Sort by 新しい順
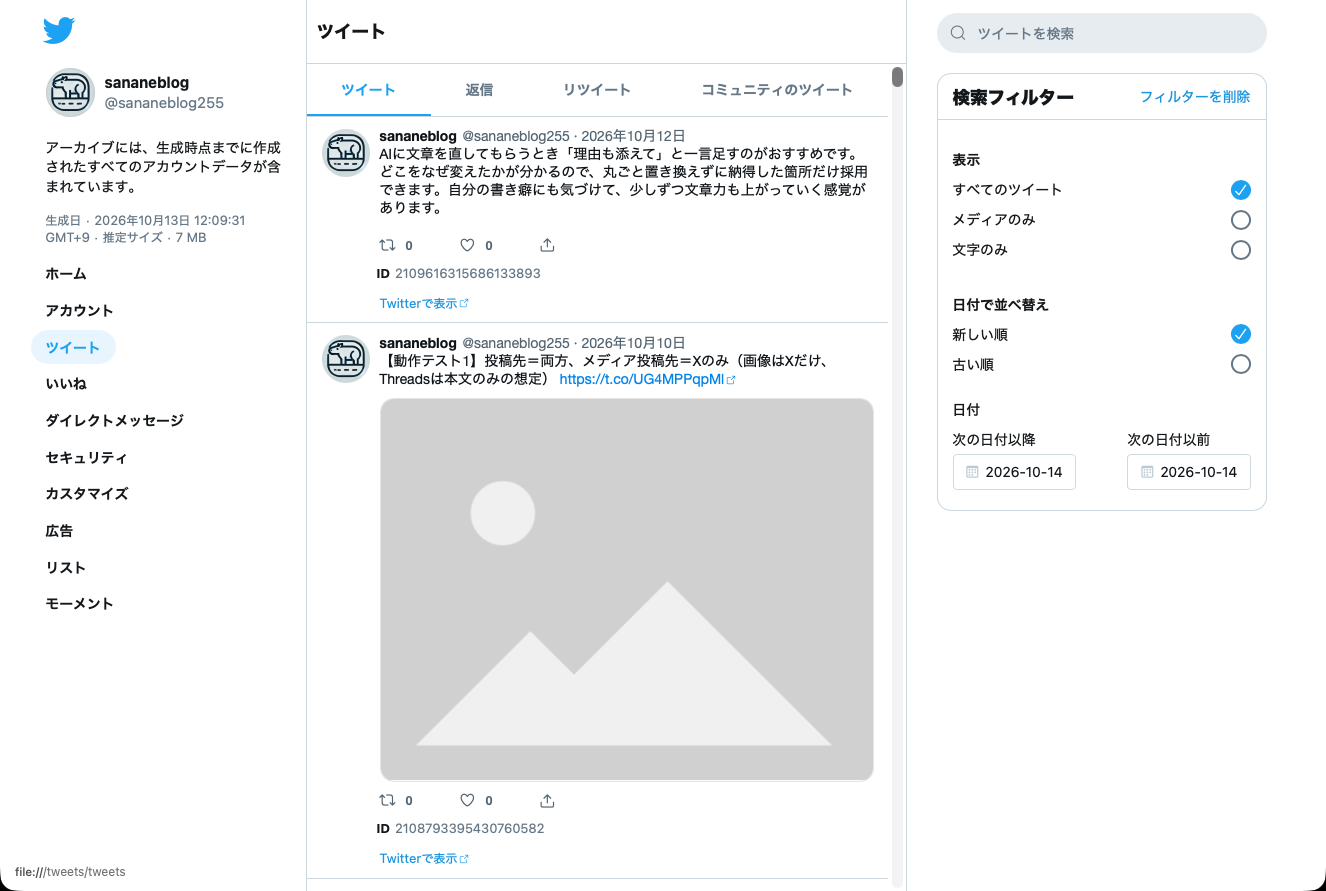The width and height of the screenshot is (1326, 891). [x=1240, y=334]
